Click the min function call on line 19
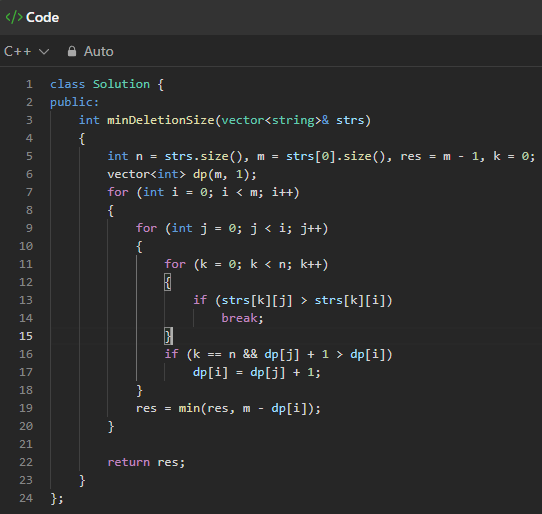The height and width of the screenshot is (514, 542). (x=189, y=408)
